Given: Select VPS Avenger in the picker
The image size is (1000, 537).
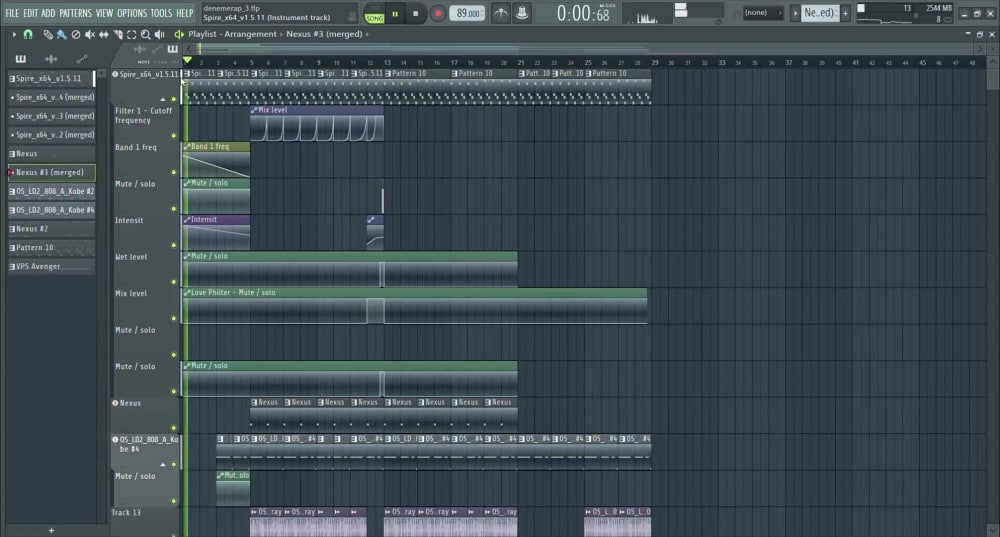Looking at the screenshot, I should [51, 266].
